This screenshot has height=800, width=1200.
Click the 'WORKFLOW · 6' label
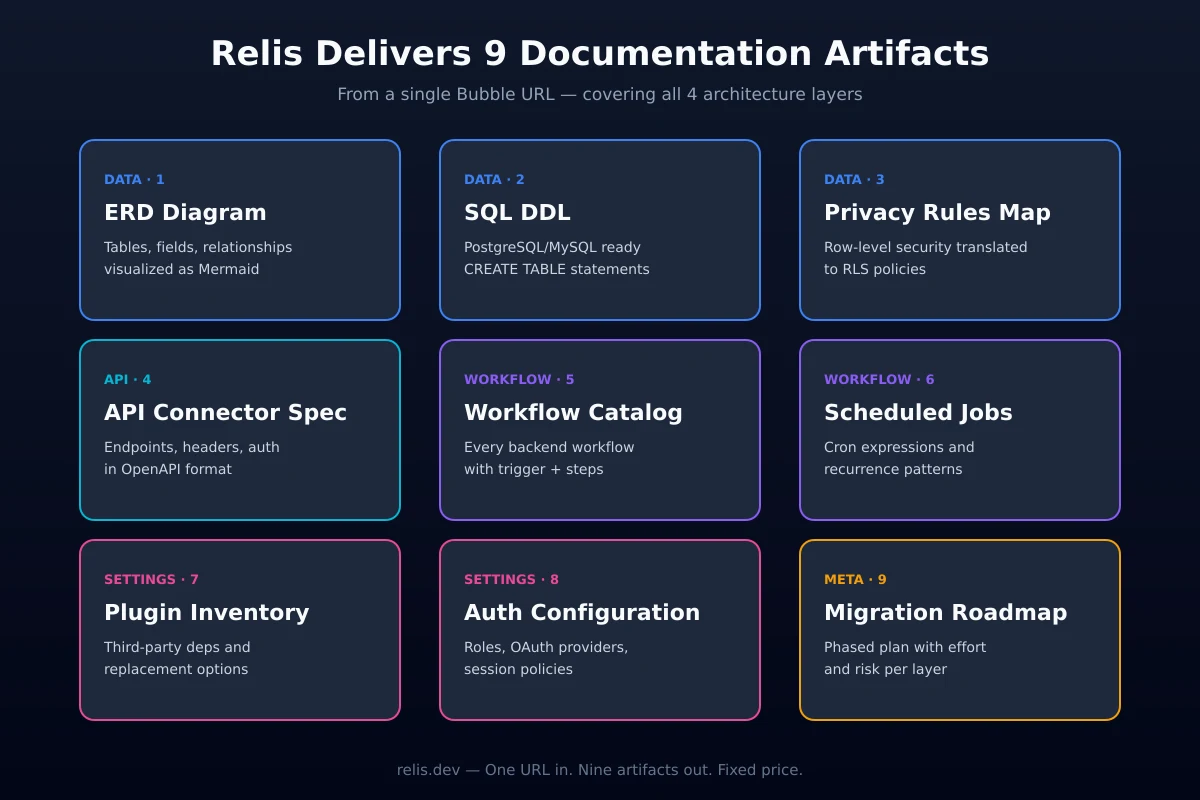pyautogui.click(x=879, y=380)
